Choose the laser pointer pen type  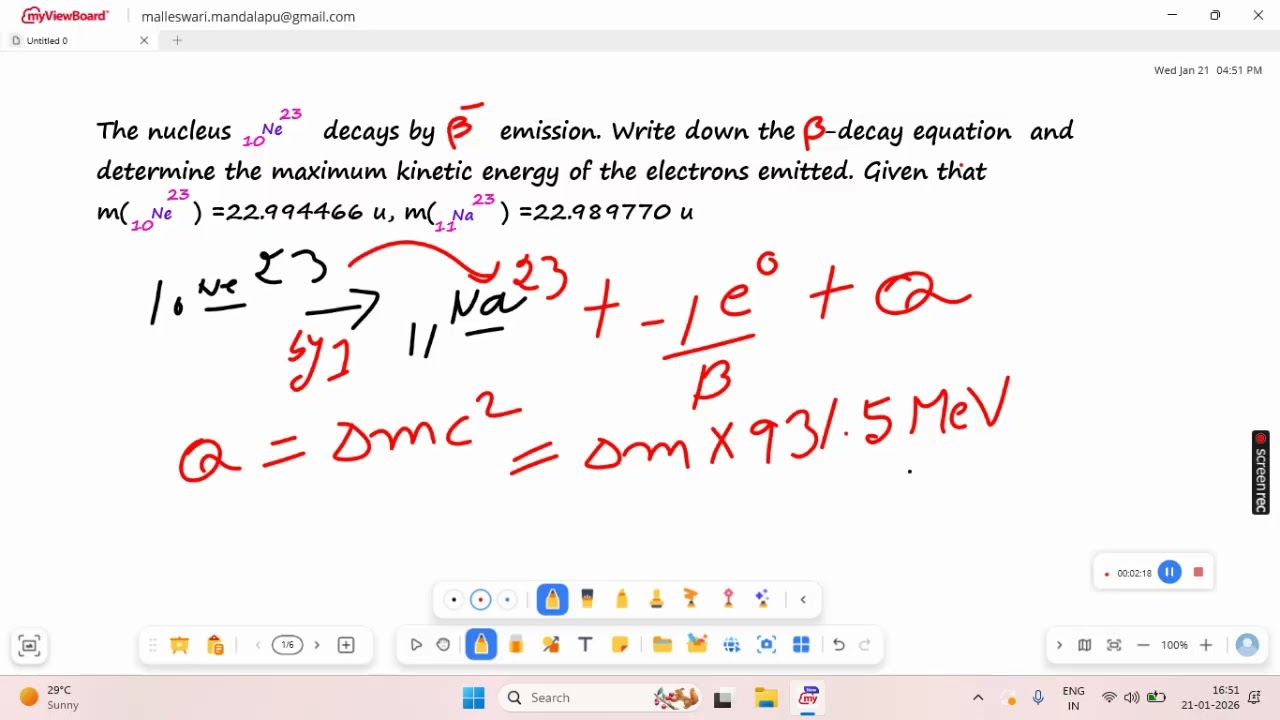(728, 599)
